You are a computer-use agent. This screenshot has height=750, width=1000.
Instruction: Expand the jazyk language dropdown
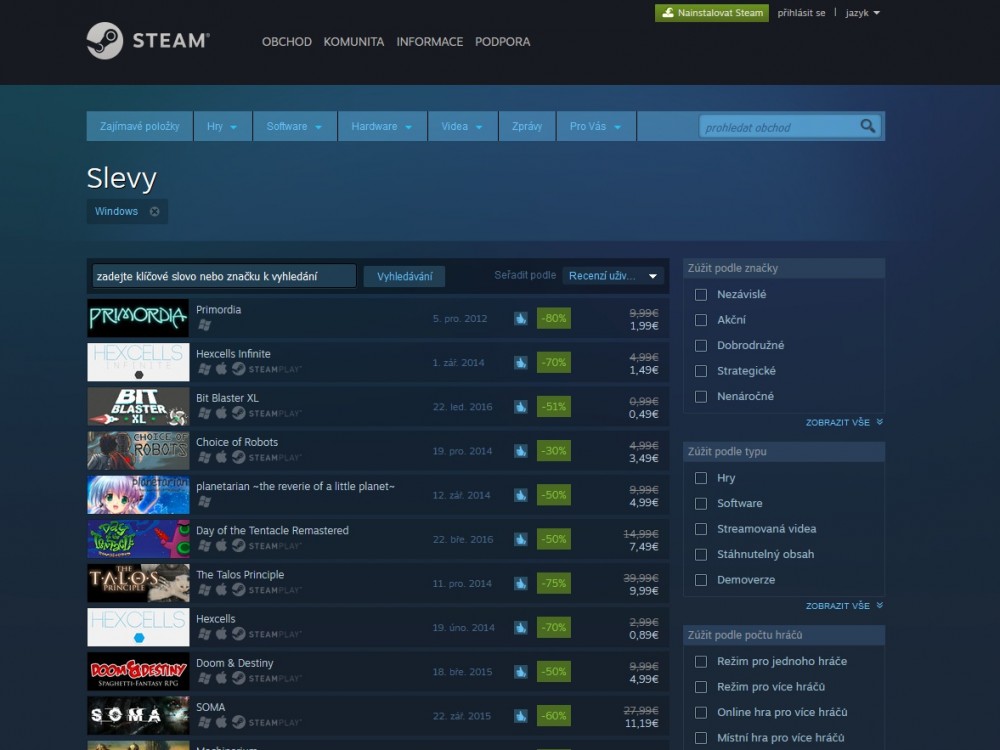(862, 13)
